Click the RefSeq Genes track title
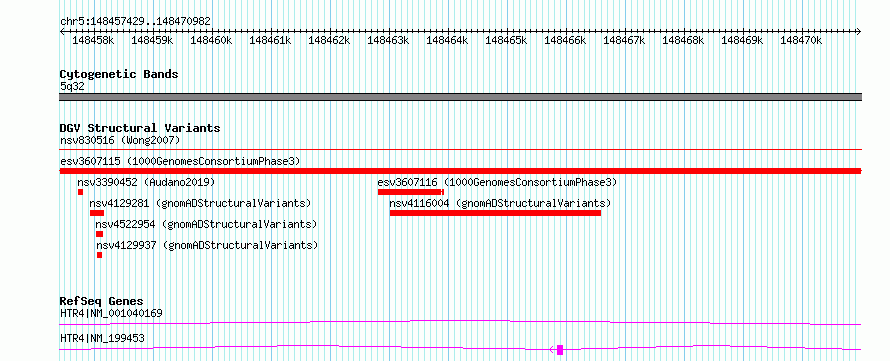The image size is (890, 361). click(x=101, y=301)
